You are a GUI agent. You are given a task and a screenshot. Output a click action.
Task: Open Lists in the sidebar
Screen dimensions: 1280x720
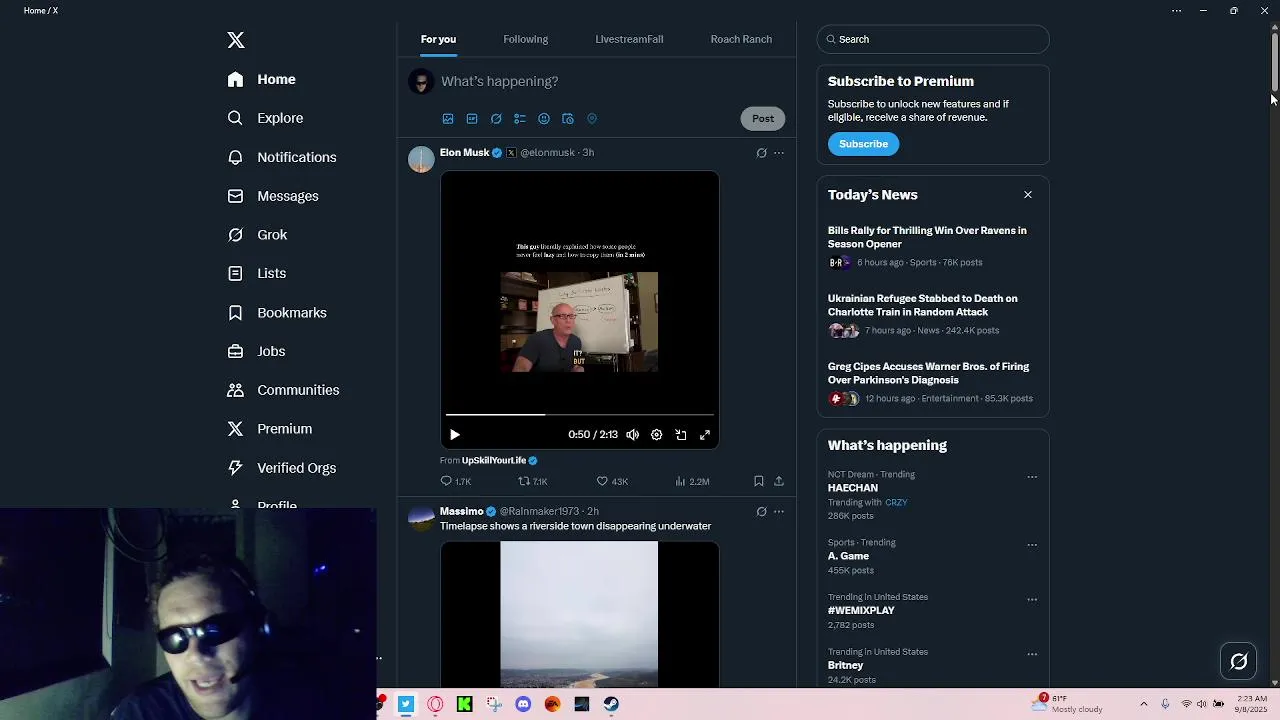pyautogui.click(x=256, y=273)
